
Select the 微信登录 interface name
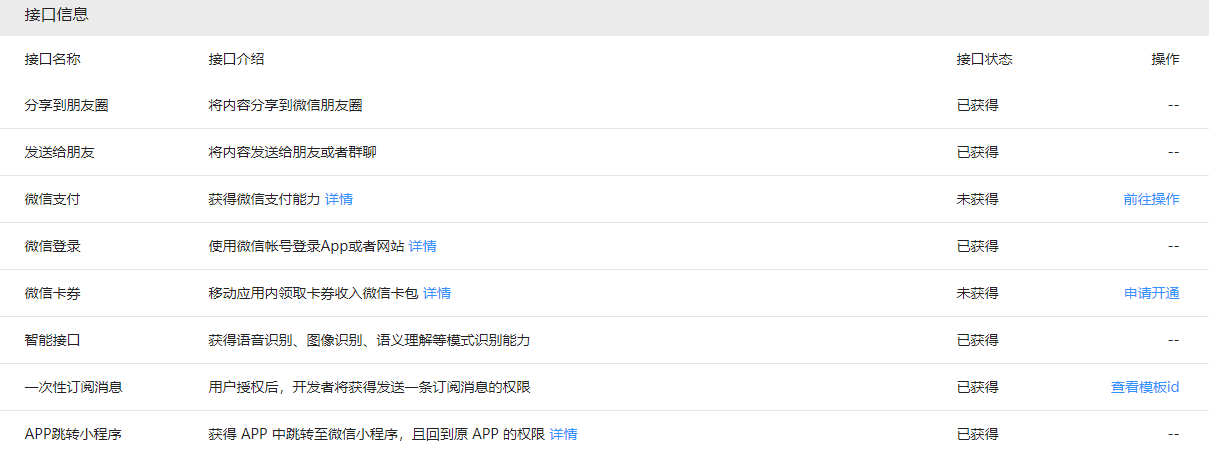[x=53, y=246]
